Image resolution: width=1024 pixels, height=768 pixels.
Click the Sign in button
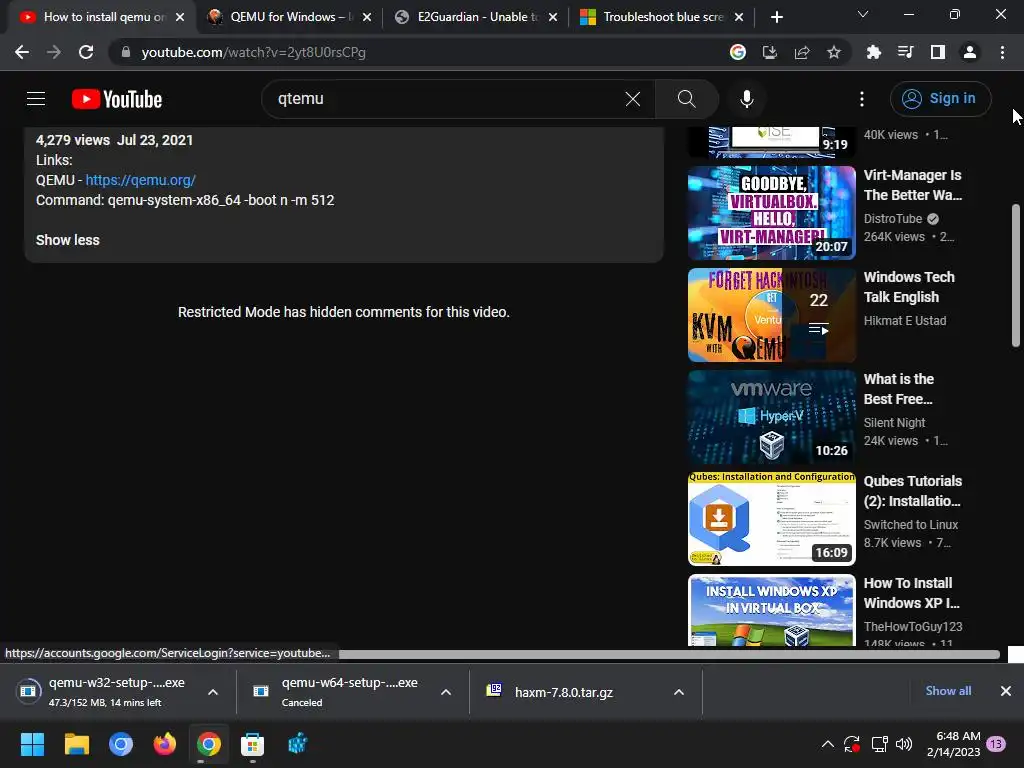coord(940,99)
